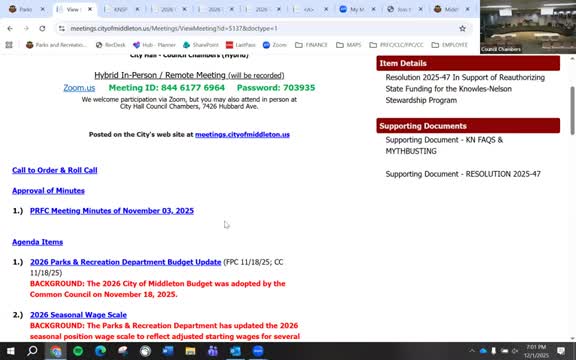Viewport: 576px width, 360px height.
Task: Reload the page with the refresh icon
Action: tap(42, 28)
